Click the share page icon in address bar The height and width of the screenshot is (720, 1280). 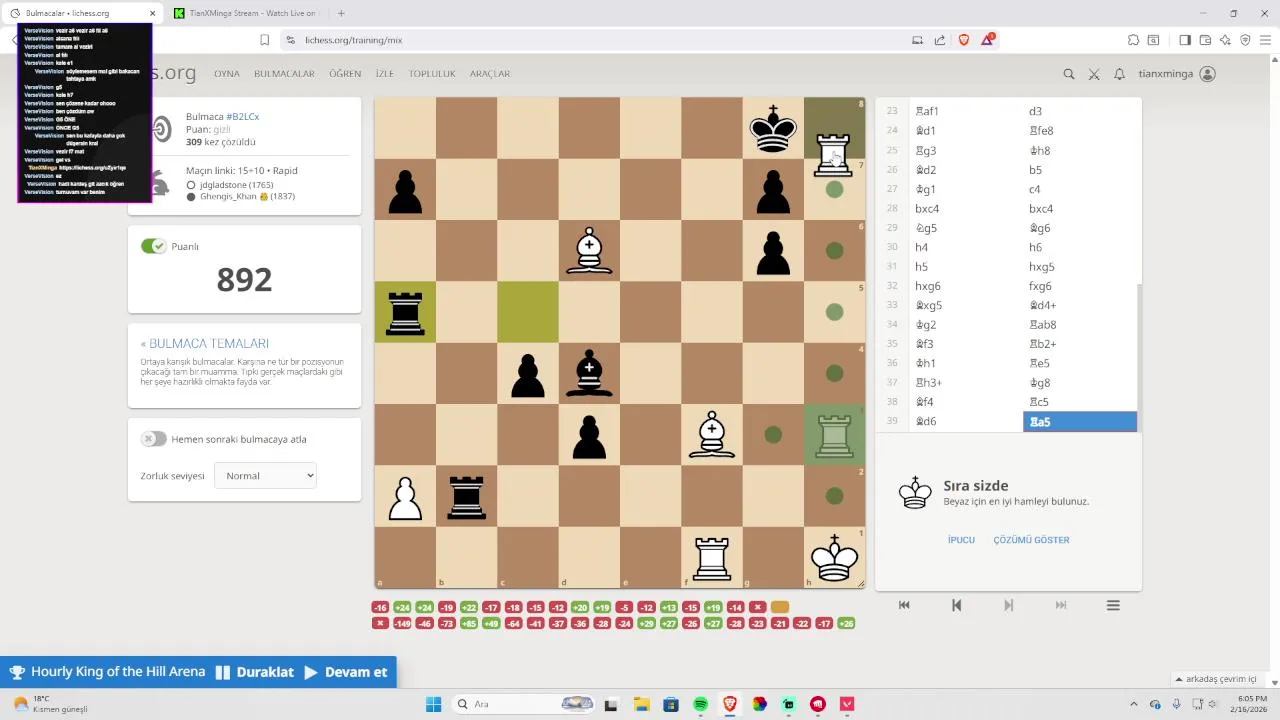(940, 40)
